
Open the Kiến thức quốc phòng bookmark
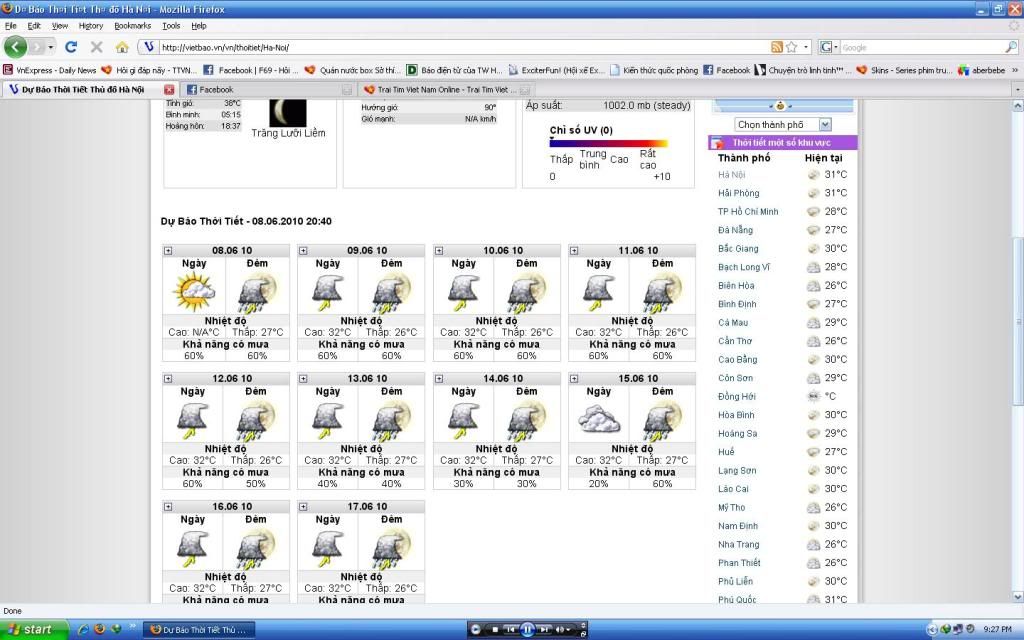point(654,70)
